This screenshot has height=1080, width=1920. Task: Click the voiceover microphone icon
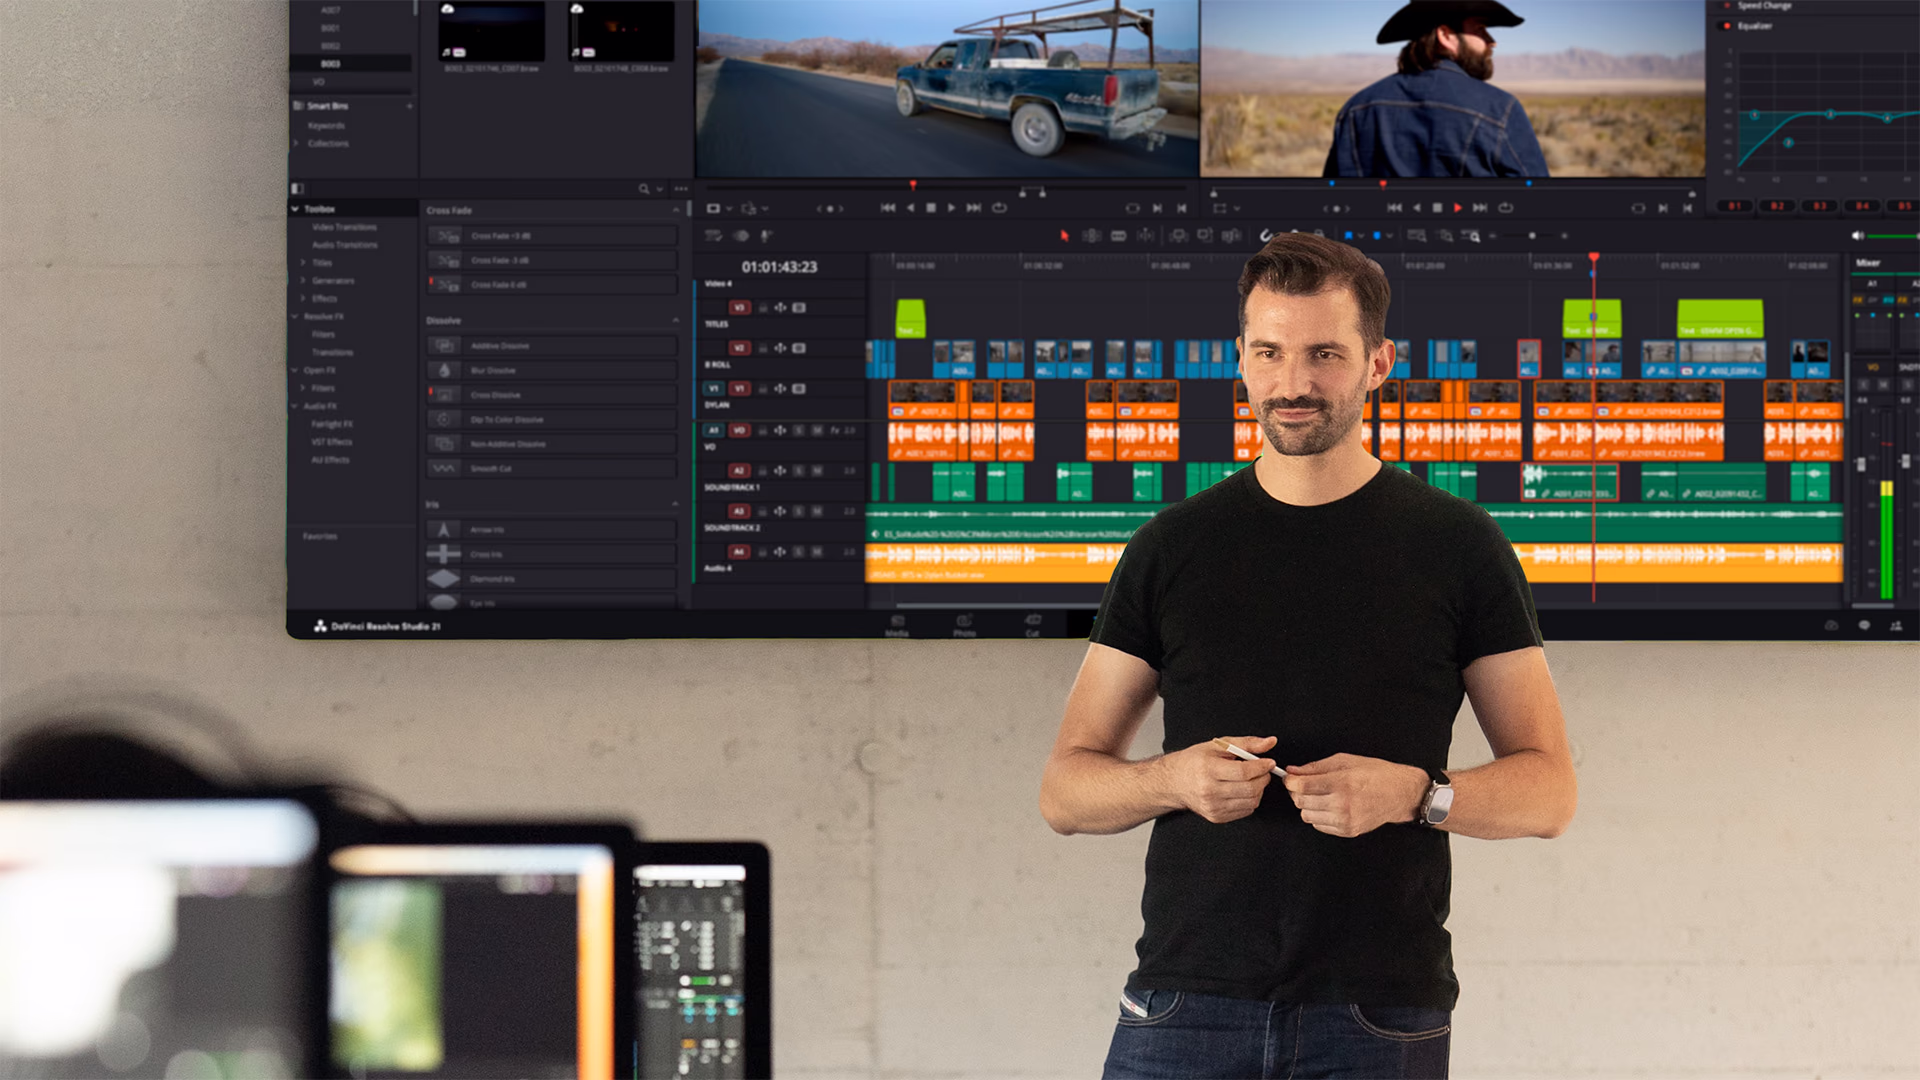click(x=766, y=236)
